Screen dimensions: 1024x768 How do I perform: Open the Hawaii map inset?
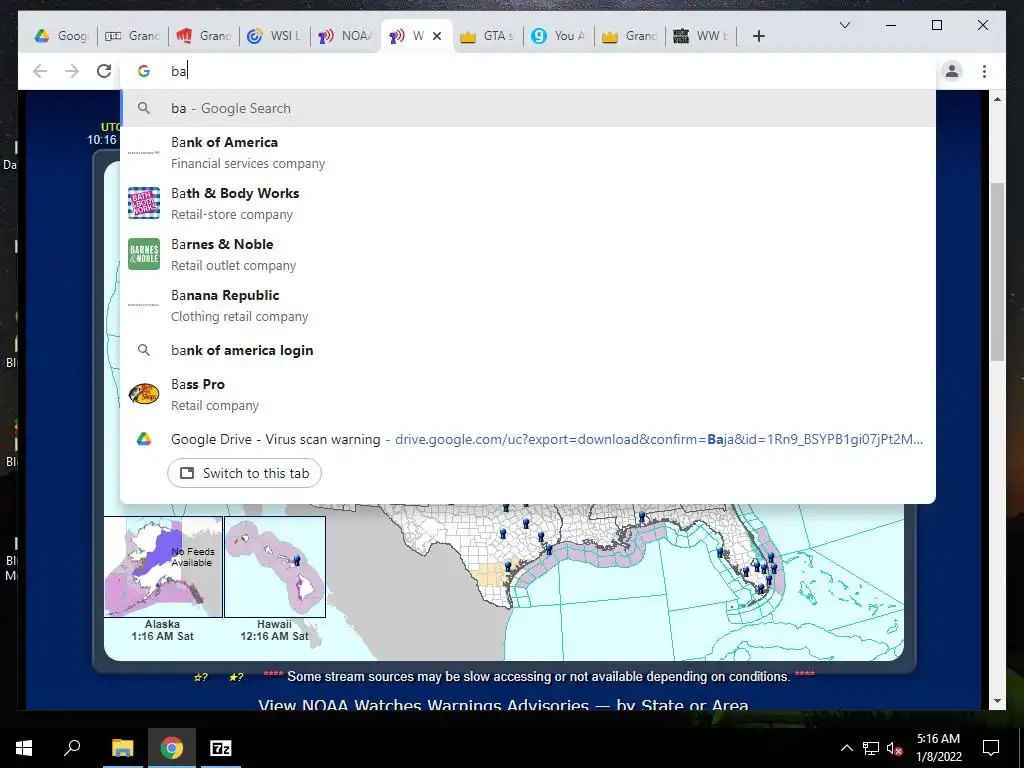[275, 567]
